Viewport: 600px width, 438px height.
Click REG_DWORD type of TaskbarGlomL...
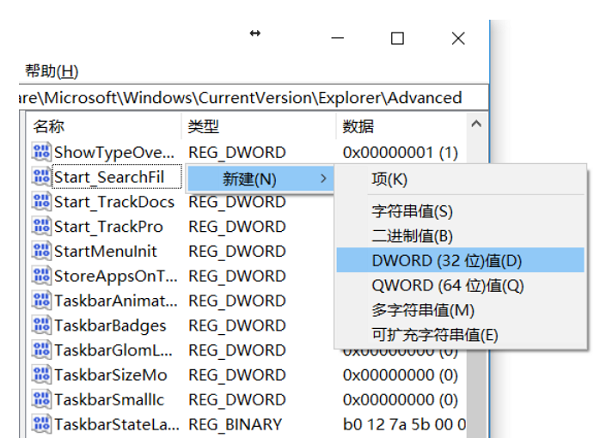(237, 350)
